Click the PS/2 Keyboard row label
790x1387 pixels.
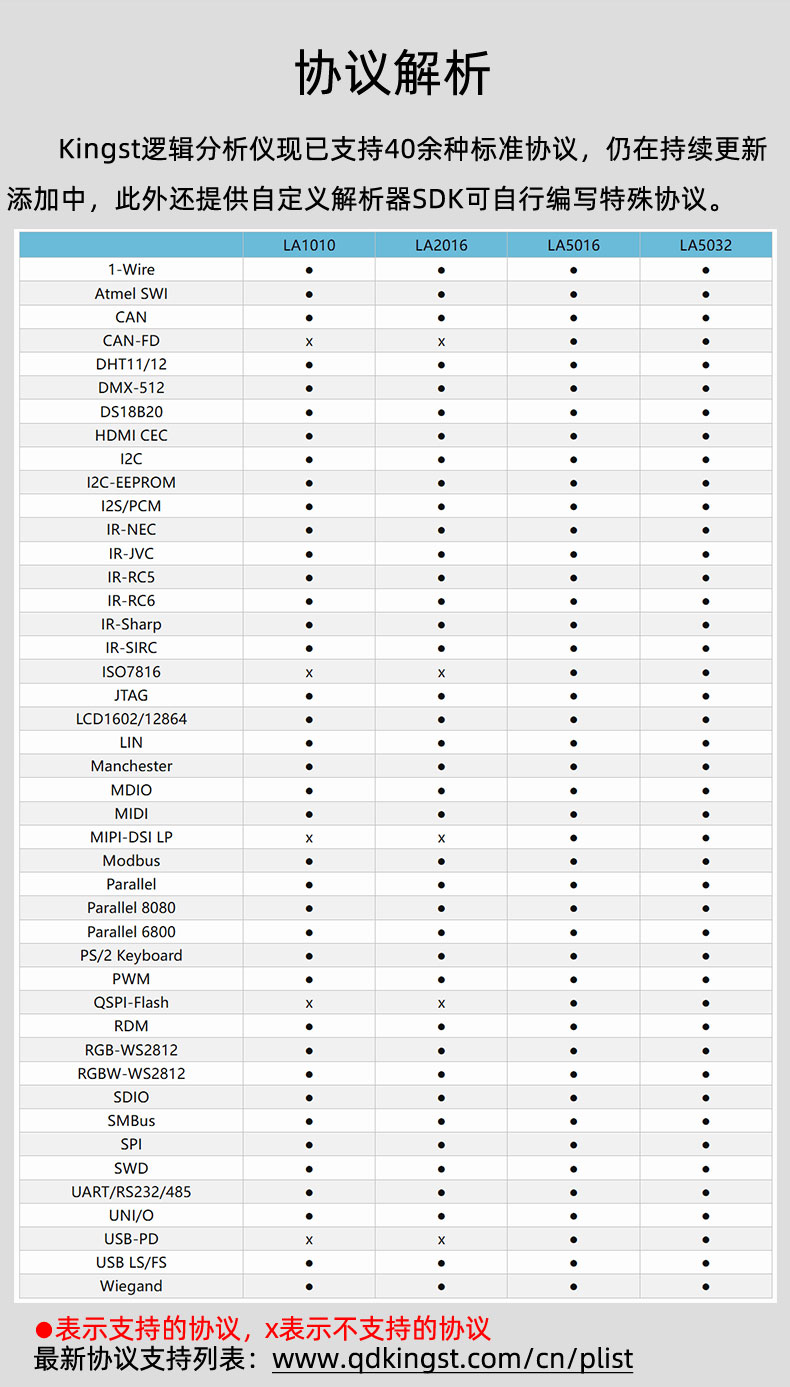[x=131, y=956]
